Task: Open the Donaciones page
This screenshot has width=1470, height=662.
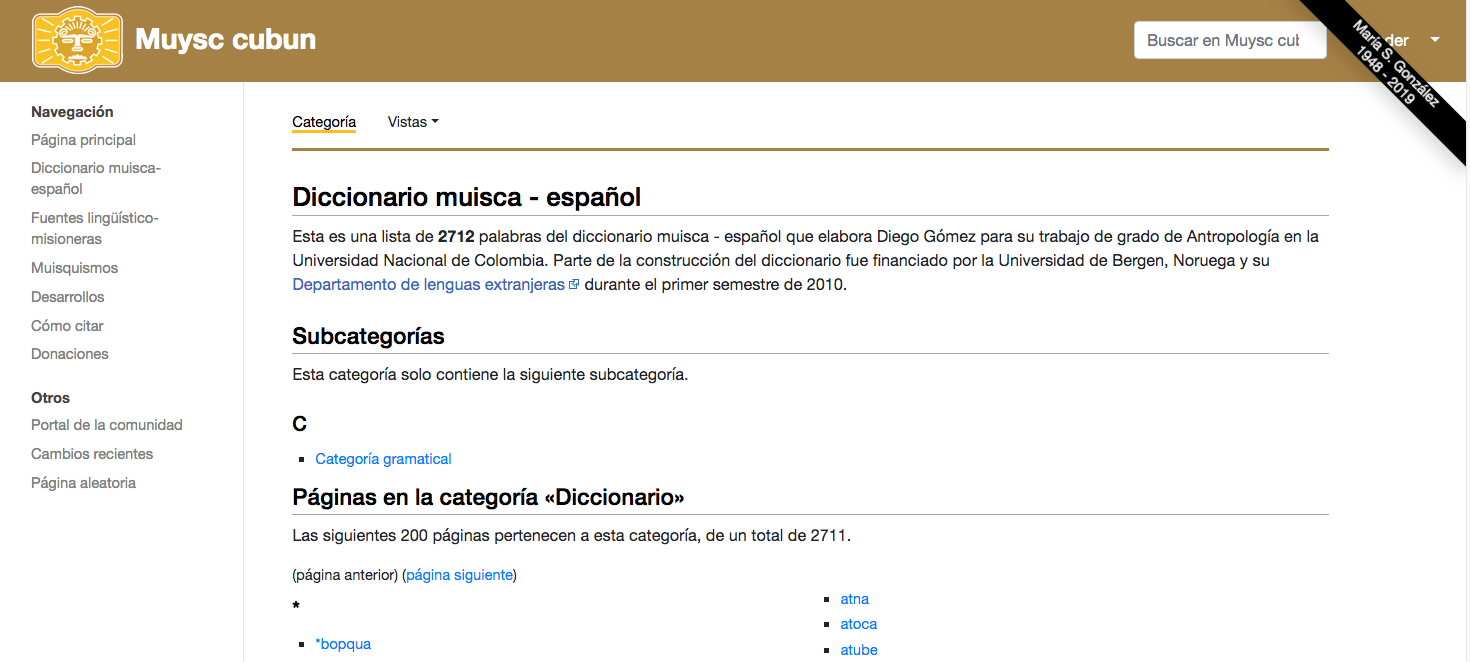Action: coord(69,354)
